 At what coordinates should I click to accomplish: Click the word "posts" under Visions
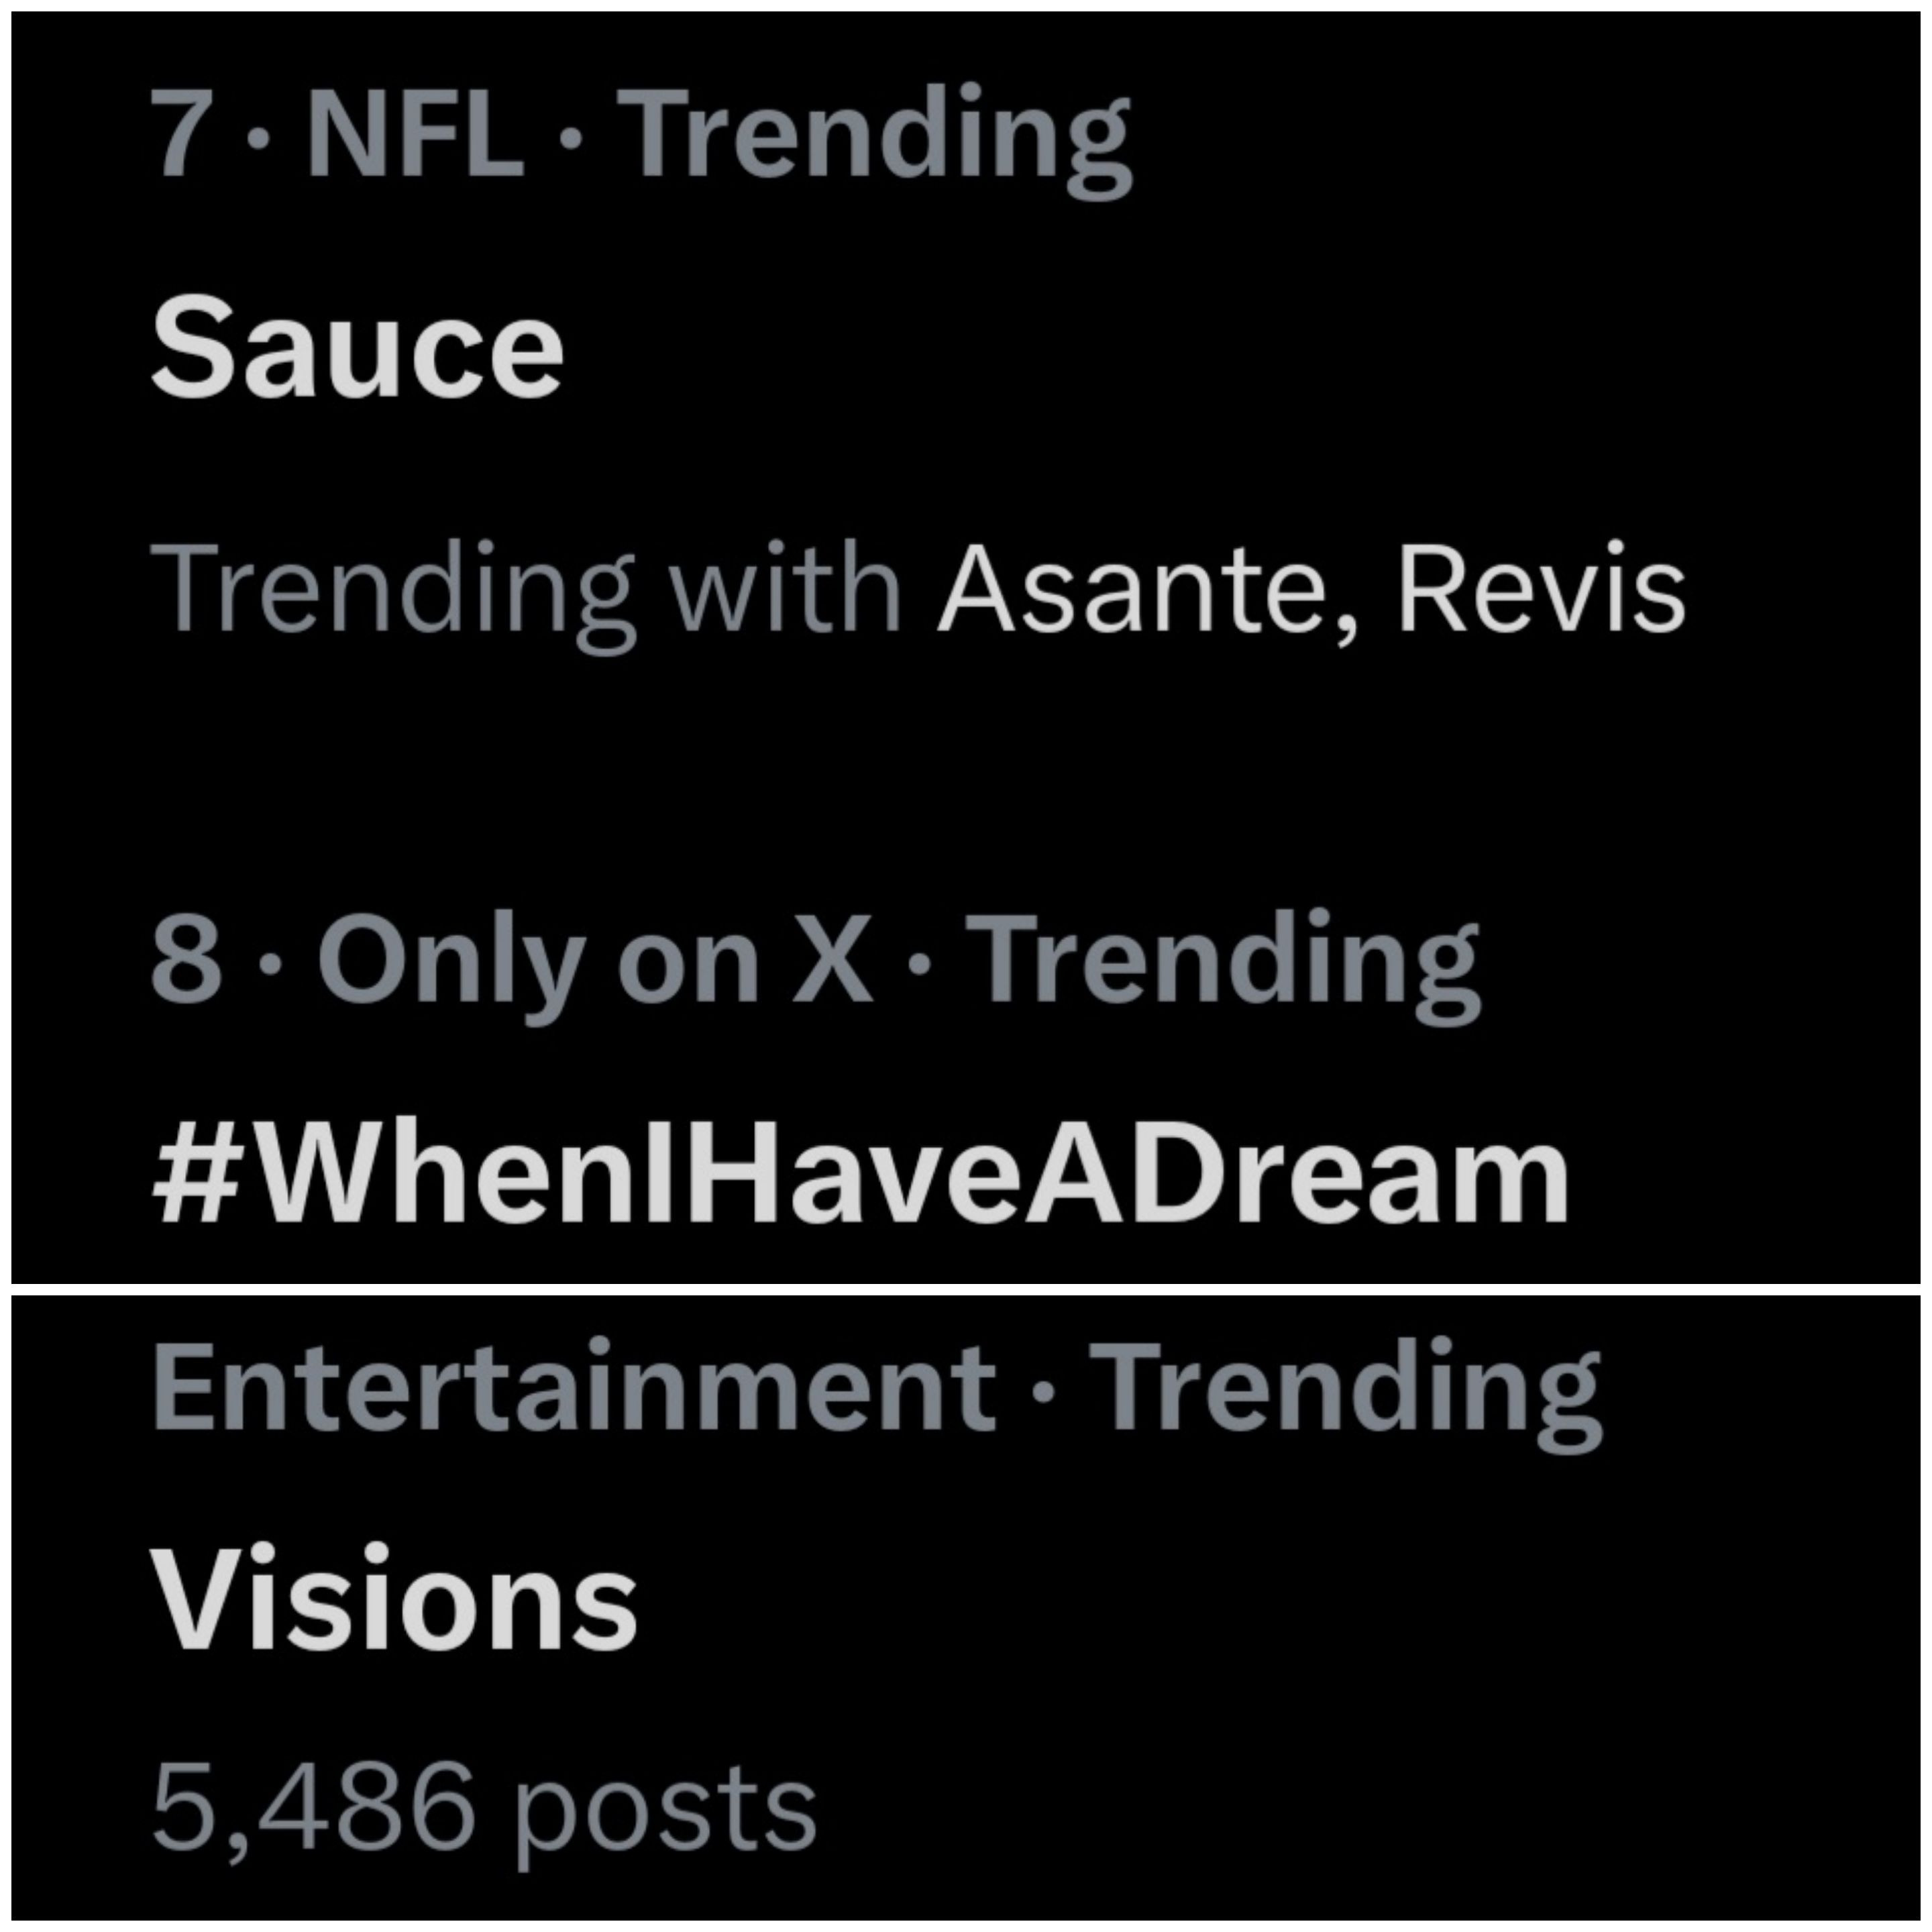pos(664,1812)
